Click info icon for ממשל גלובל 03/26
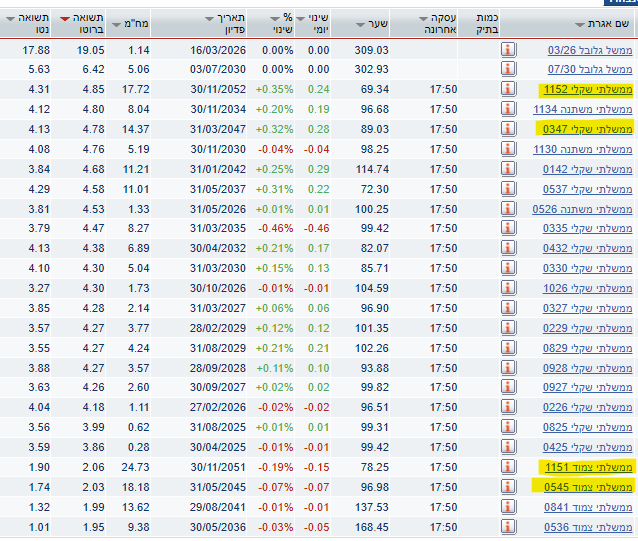This screenshot has height=541, width=638. (x=508, y=49)
